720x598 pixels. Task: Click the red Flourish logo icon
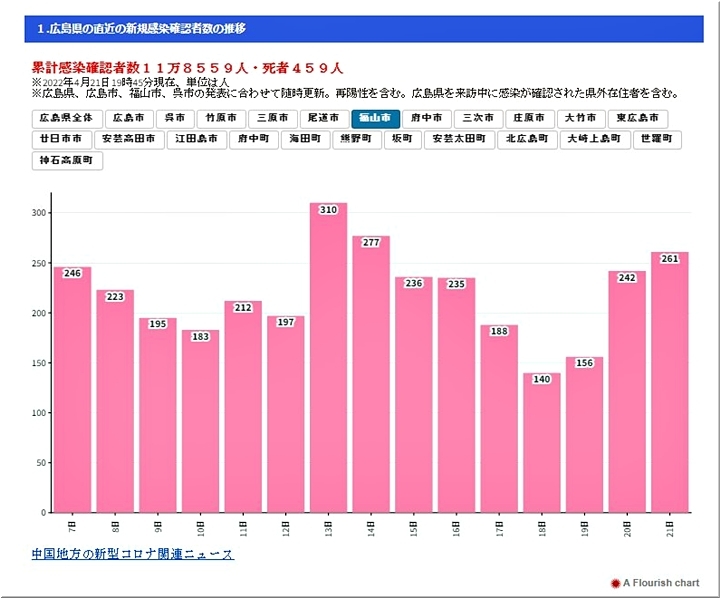coord(615,582)
